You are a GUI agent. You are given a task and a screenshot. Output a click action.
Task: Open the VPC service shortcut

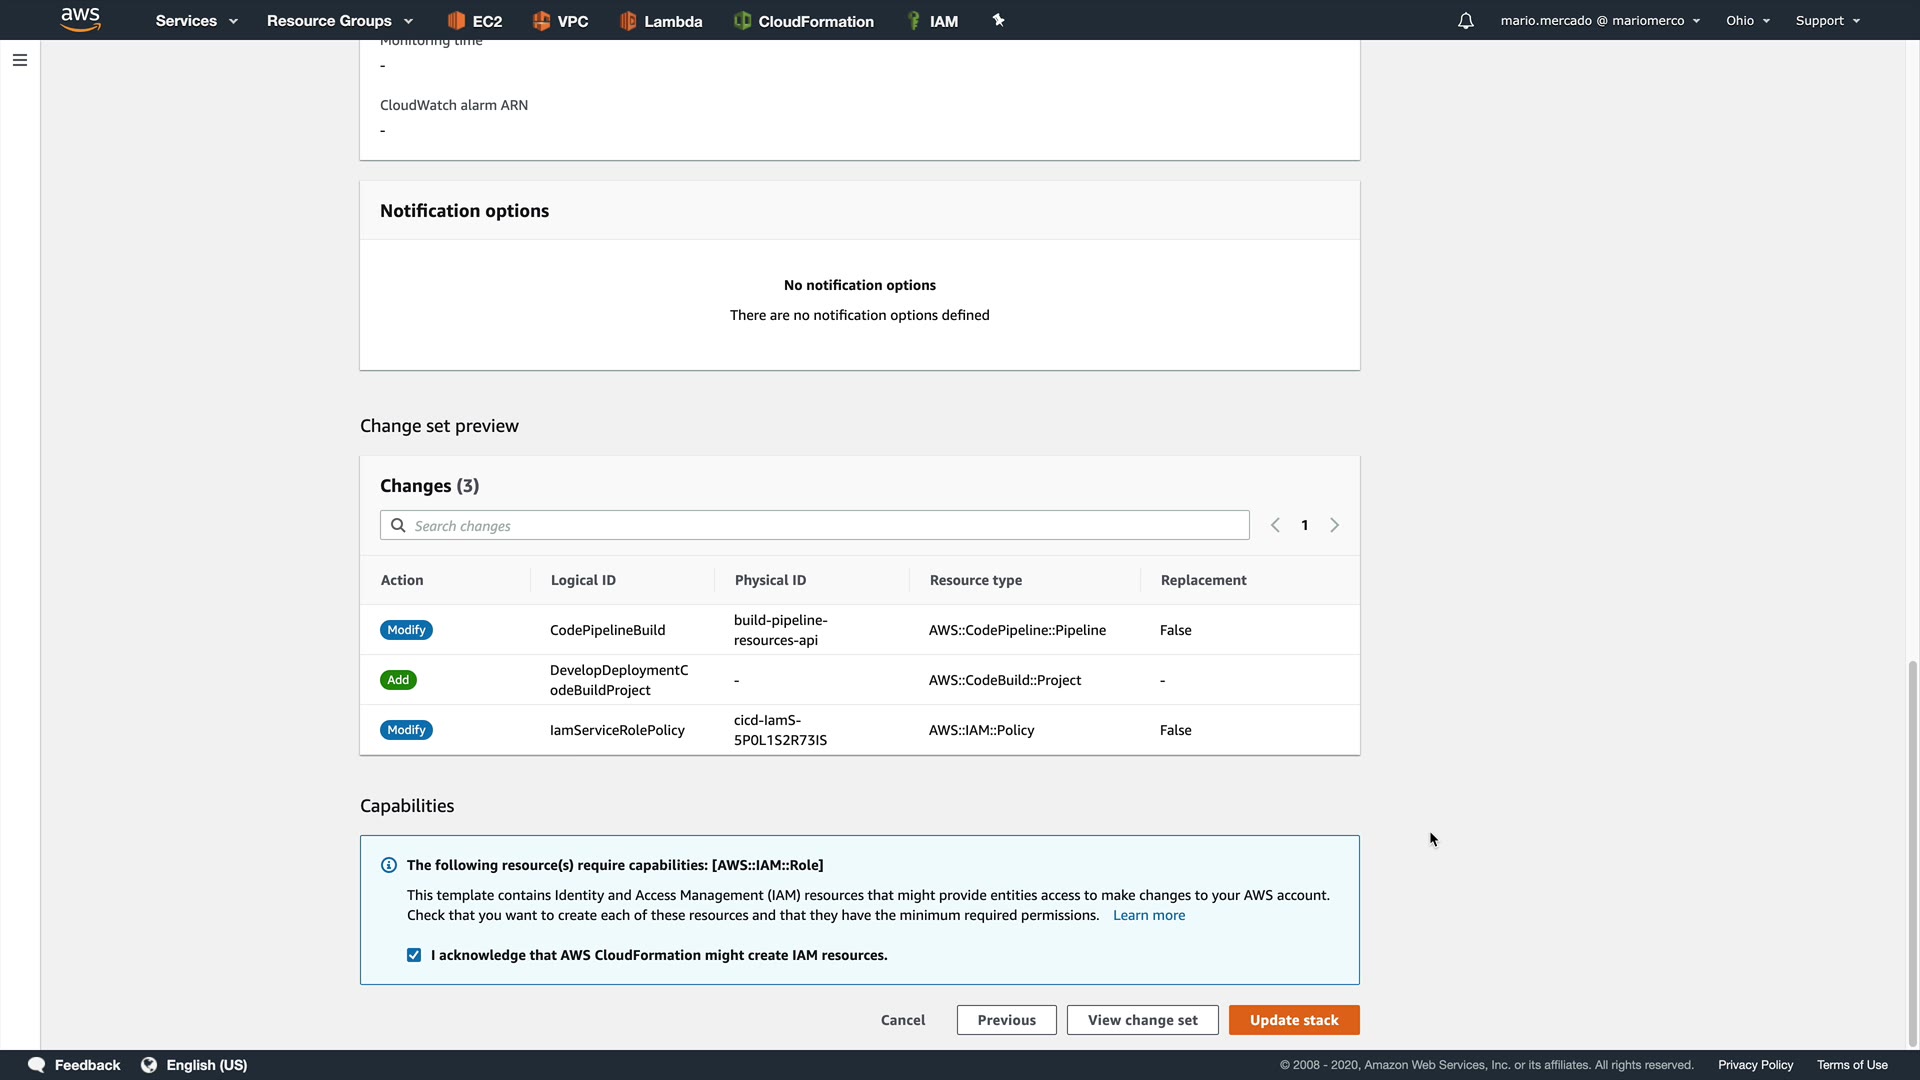pyautogui.click(x=561, y=21)
